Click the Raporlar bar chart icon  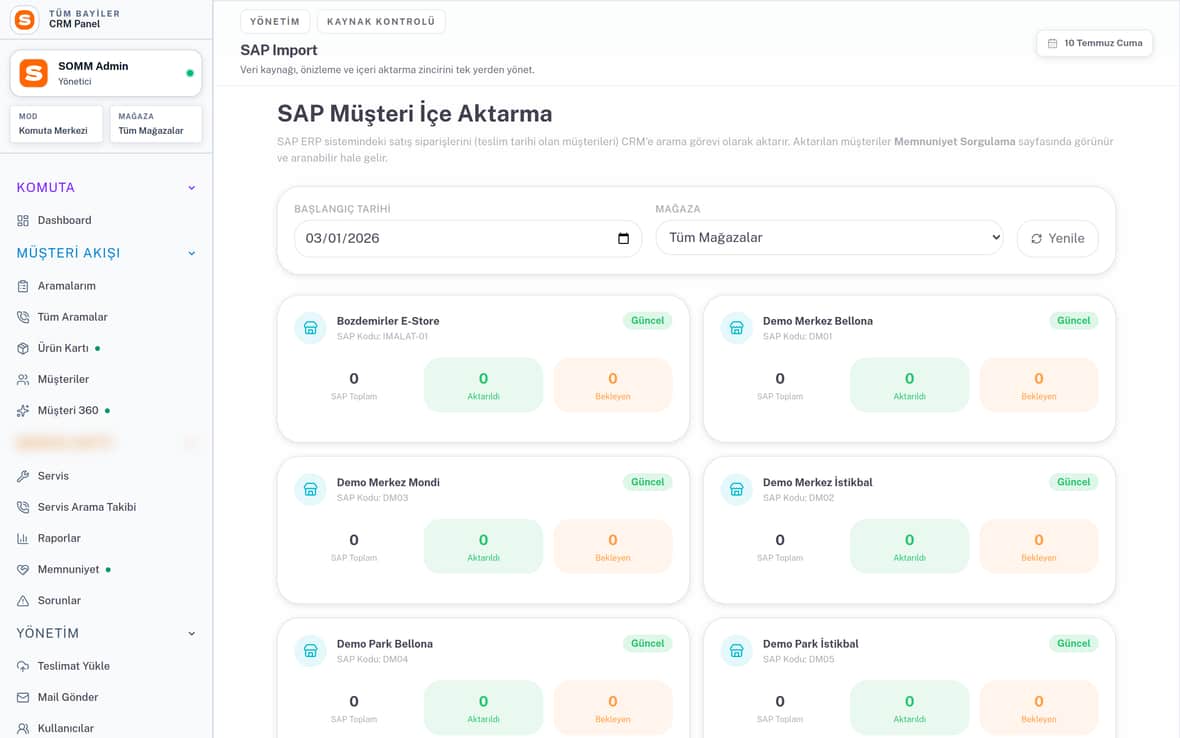coord(23,539)
